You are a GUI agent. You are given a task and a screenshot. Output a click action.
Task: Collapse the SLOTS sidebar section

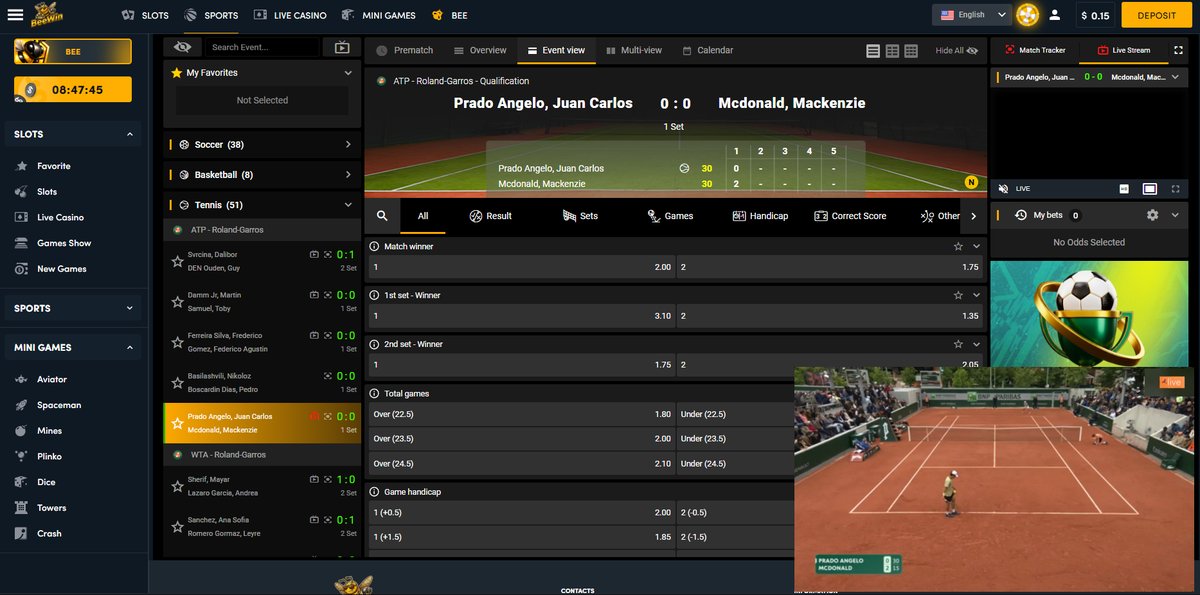[130, 134]
